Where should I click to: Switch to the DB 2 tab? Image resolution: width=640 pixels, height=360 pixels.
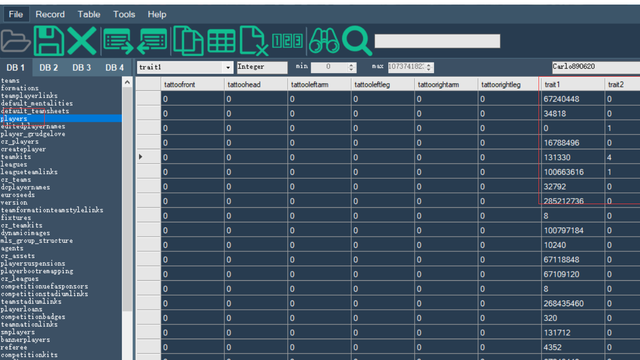(49, 68)
